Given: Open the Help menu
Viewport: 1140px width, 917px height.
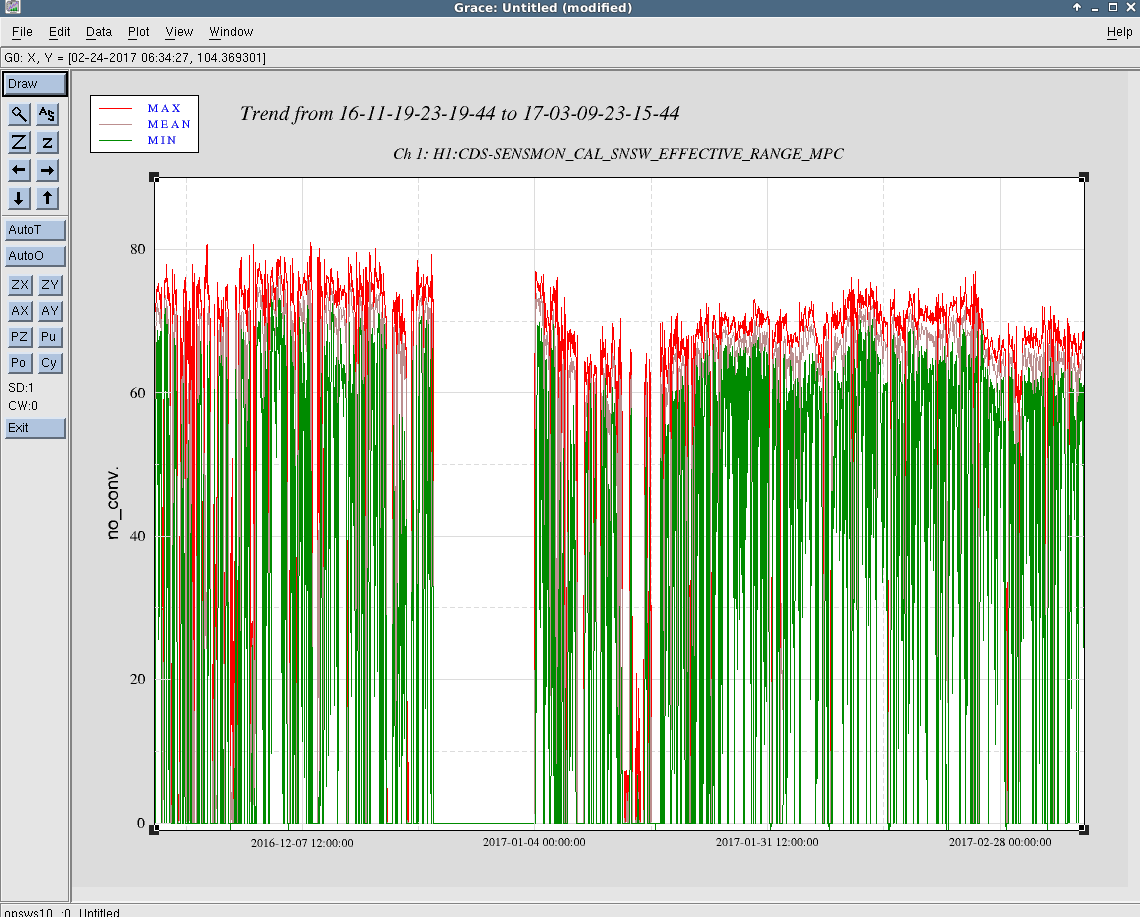Looking at the screenshot, I should click(x=1119, y=32).
